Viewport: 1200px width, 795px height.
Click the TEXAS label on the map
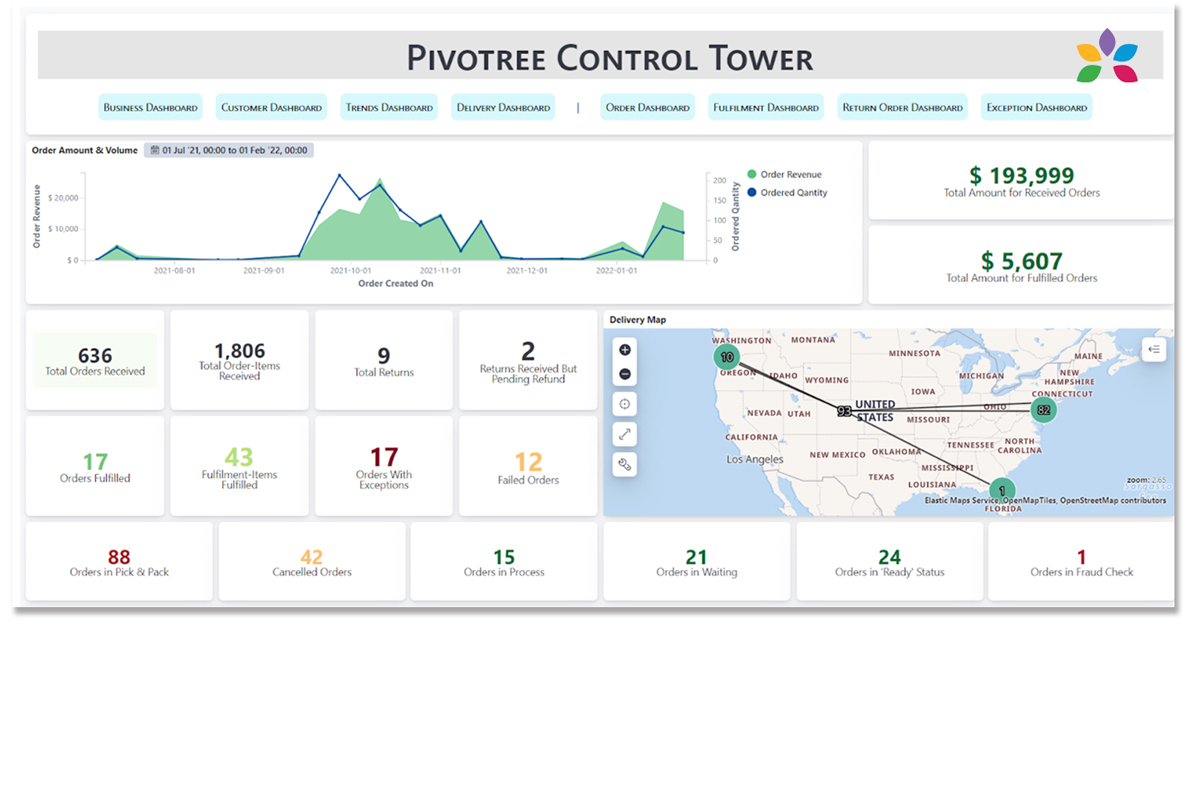[x=882, y=477]
